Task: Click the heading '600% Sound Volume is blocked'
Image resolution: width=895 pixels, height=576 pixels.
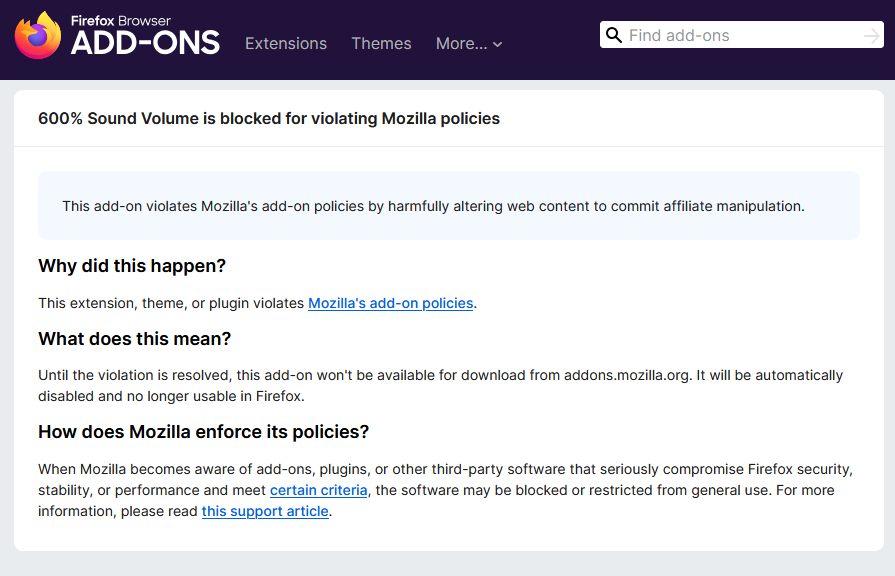Action: tap(269, 119)
